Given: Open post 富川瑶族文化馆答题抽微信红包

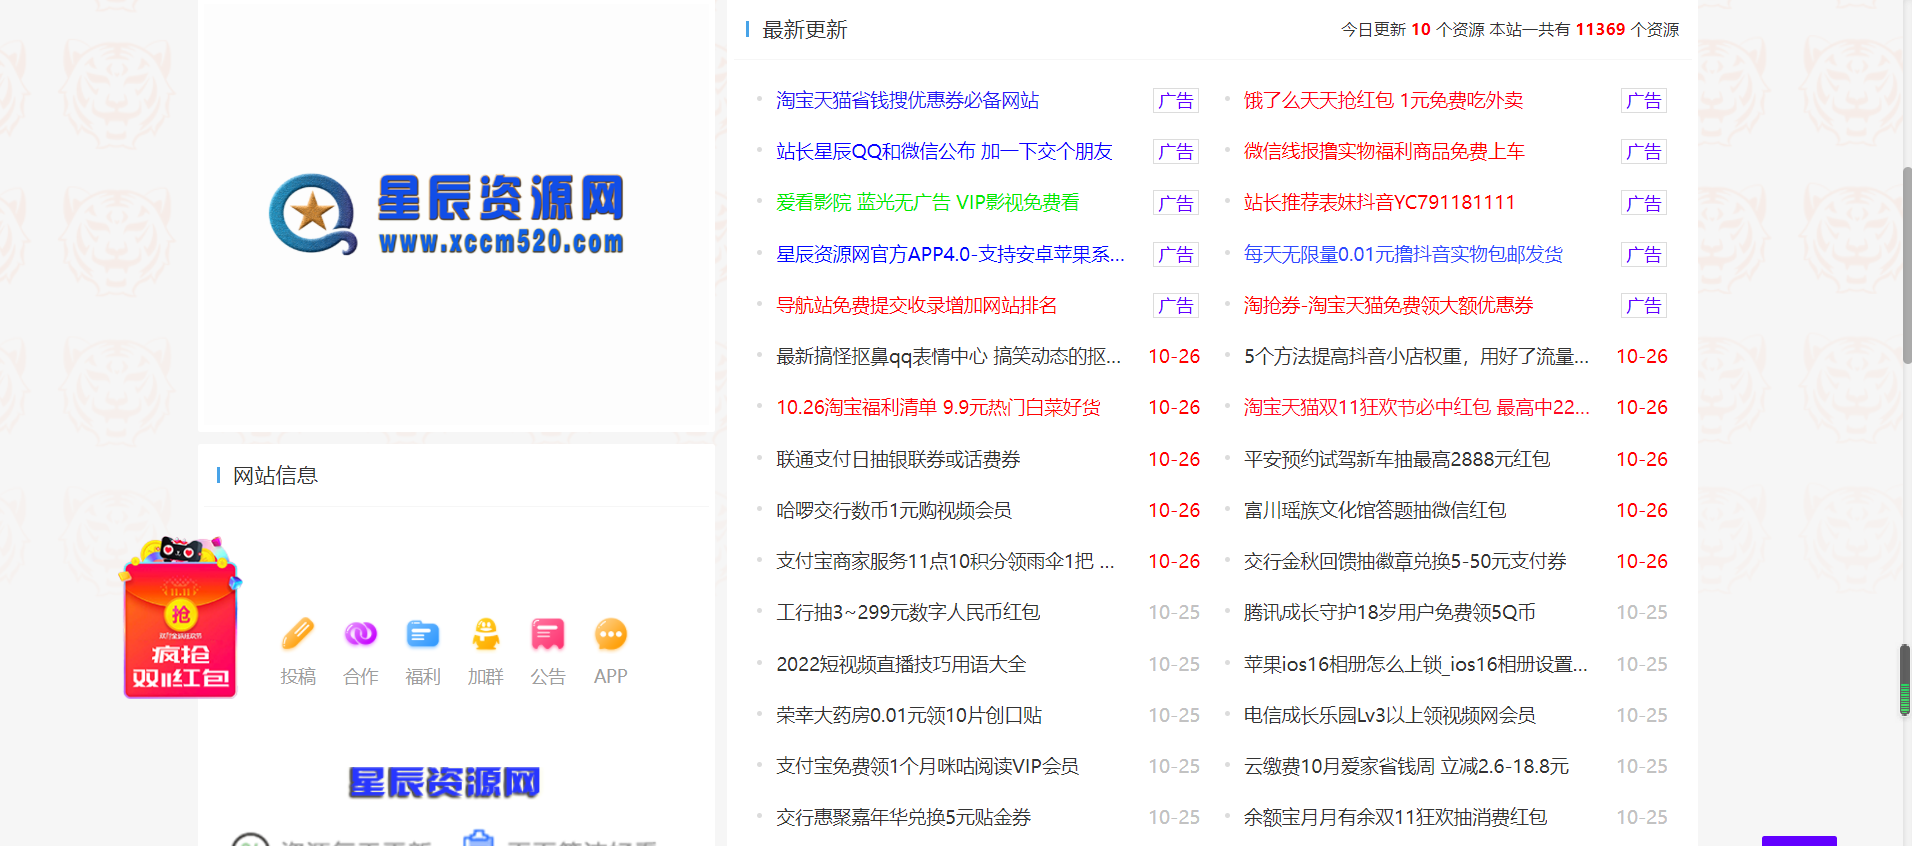Looking at the screenshot, I should (x=1375, y=510).
